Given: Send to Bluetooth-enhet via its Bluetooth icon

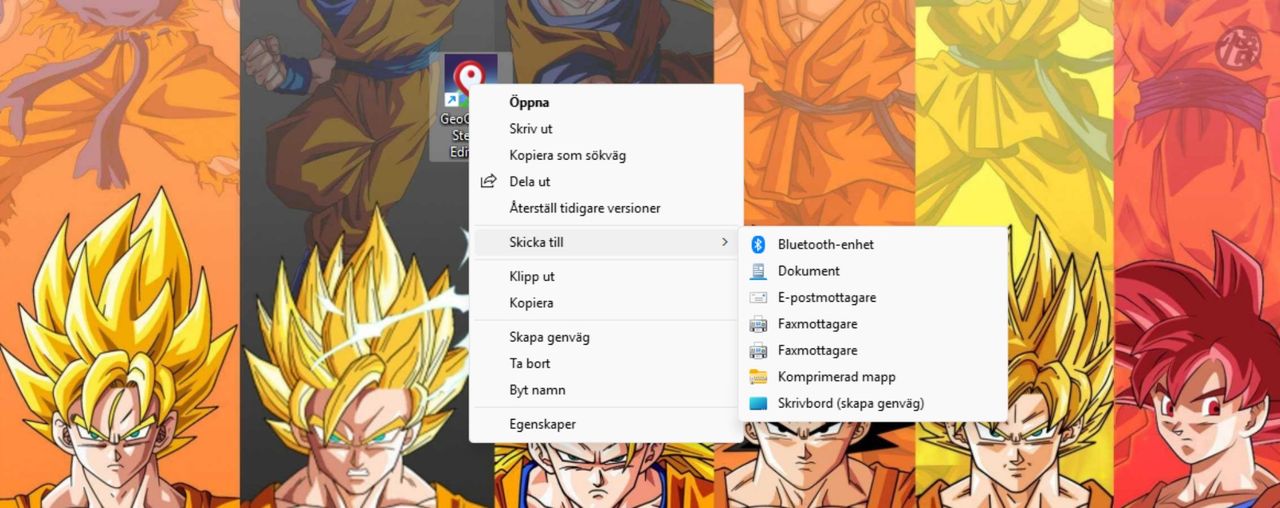Looking at the screenshot, I should [758, 244].
